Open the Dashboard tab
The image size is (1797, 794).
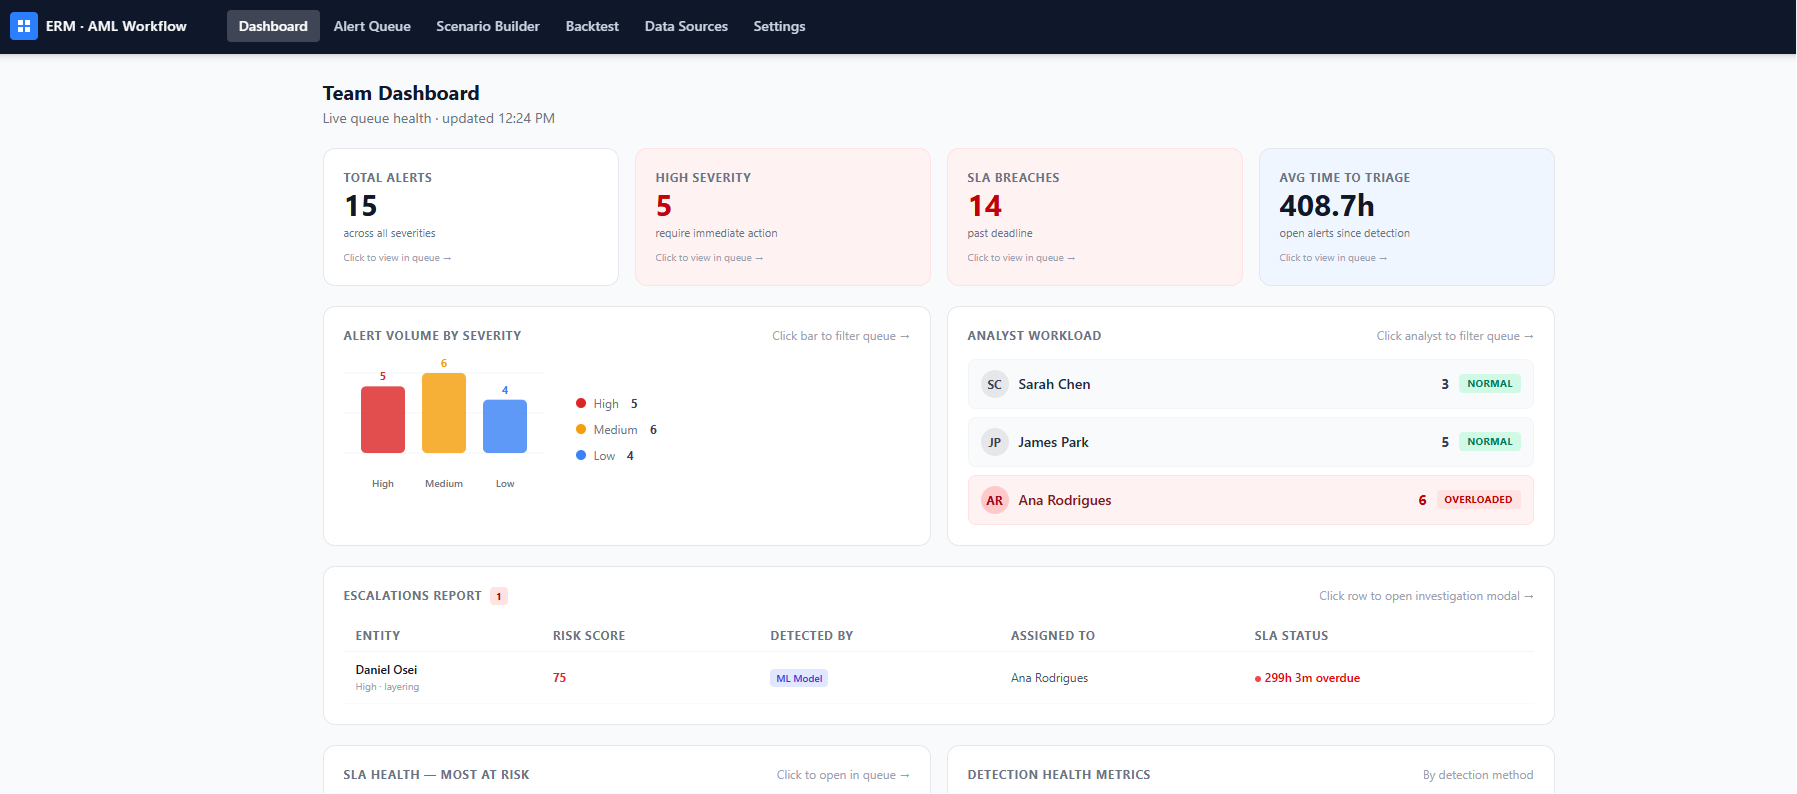pos(273,26)
